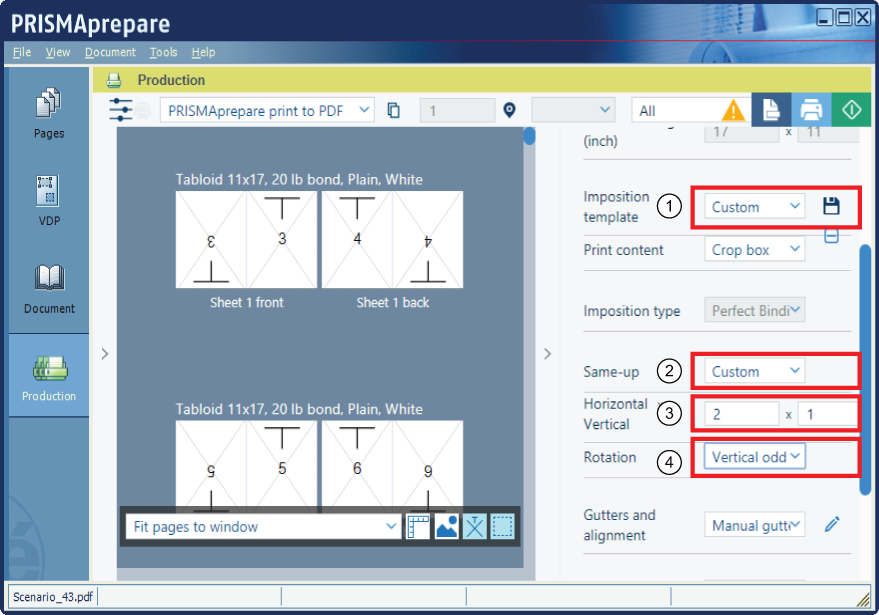
Task: Close the PRISMAprepare window
Action: [862, 18]
